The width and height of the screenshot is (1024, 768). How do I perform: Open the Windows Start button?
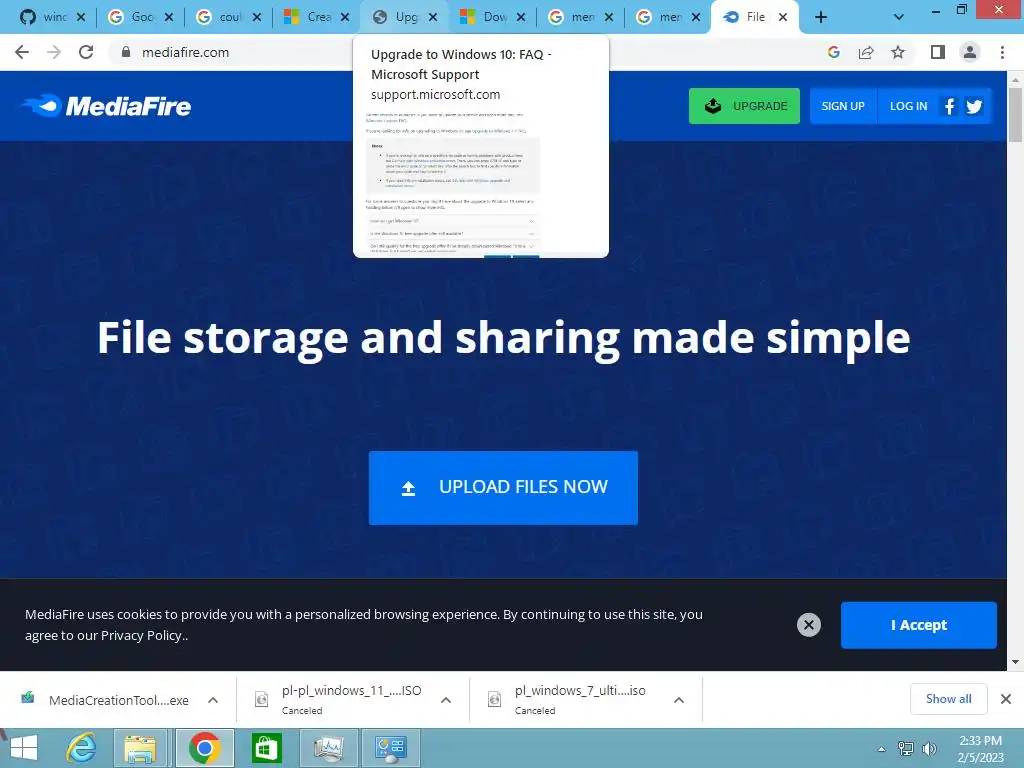click(x=24, y=748)
